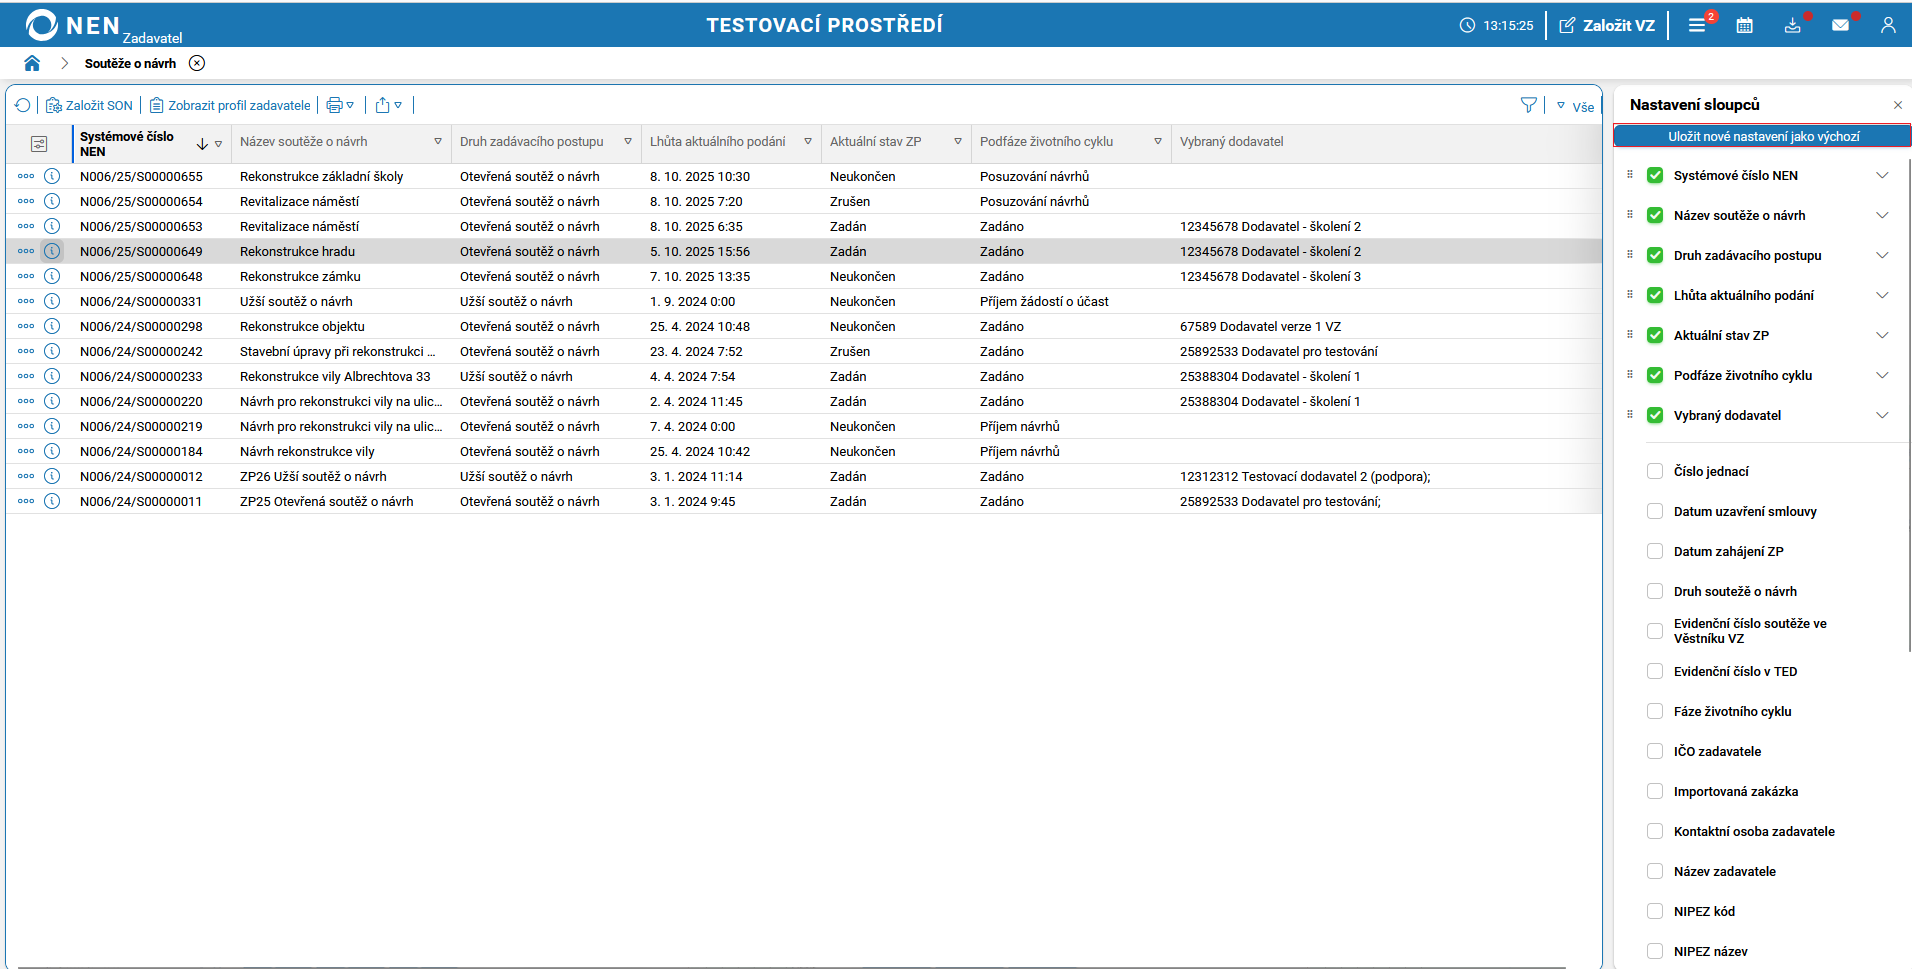Image resolution: width=1912 pixels, height=969 pixels.
Task: Expand Název soutěže o návrh settings chevron
Action: pyautogui.click(x=1882, y=215)
